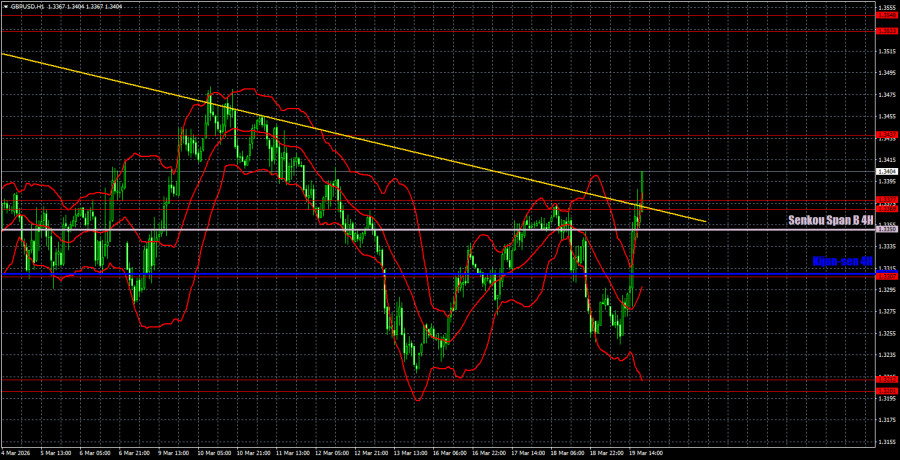Click the 5 Mar 13:00 time label
Screen dimensions: 900x460
click(x=56, y=453)
